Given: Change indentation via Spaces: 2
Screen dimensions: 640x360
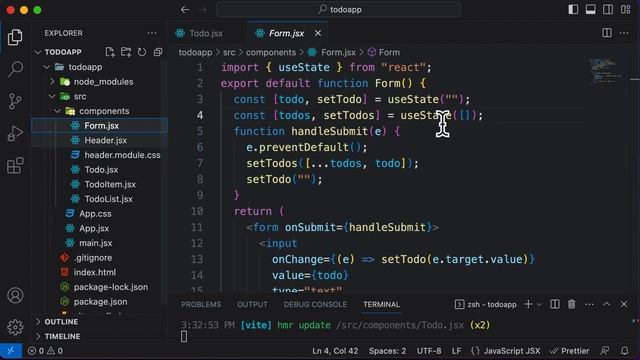Looking at the screenshot, I should coord(387,351).
